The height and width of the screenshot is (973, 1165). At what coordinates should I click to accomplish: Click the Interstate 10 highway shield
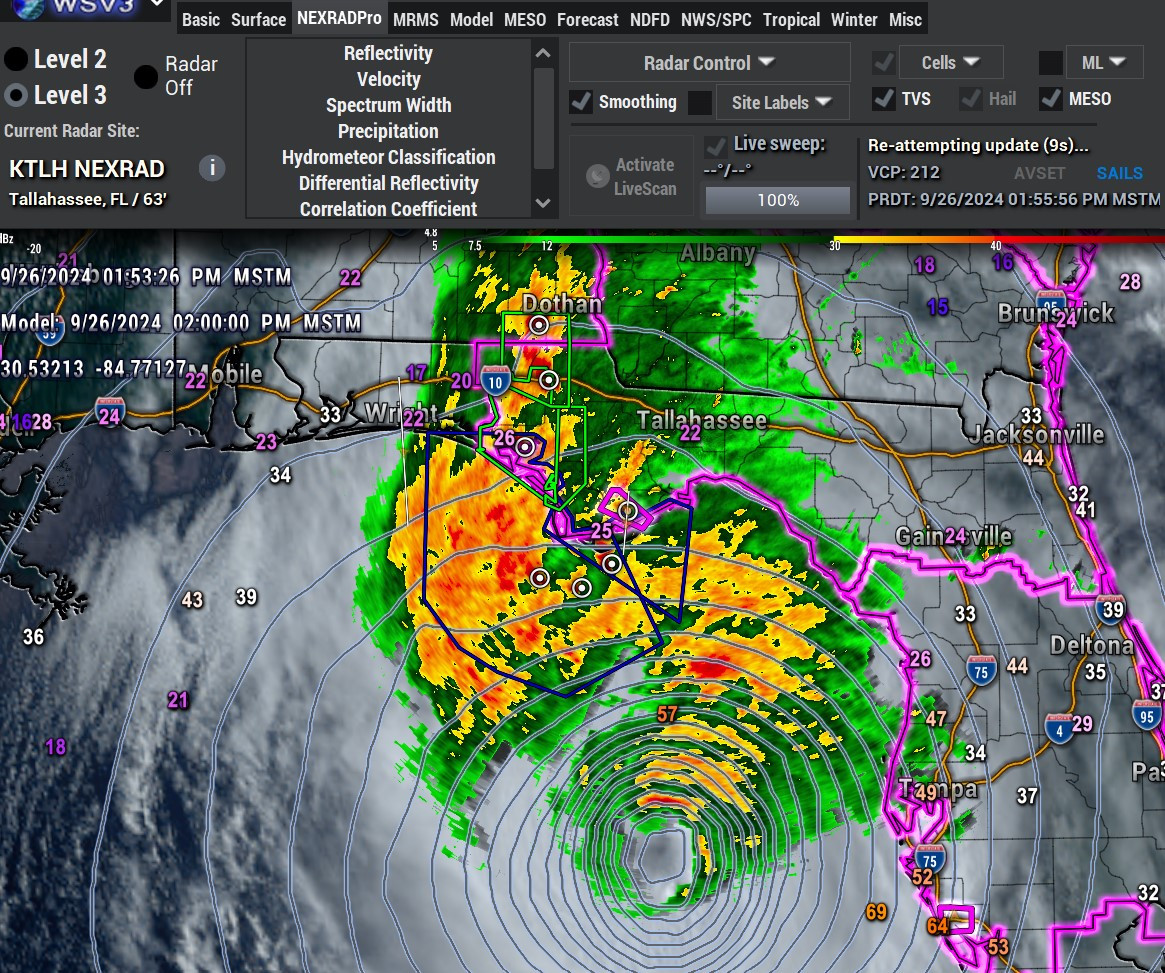(495, 381)
